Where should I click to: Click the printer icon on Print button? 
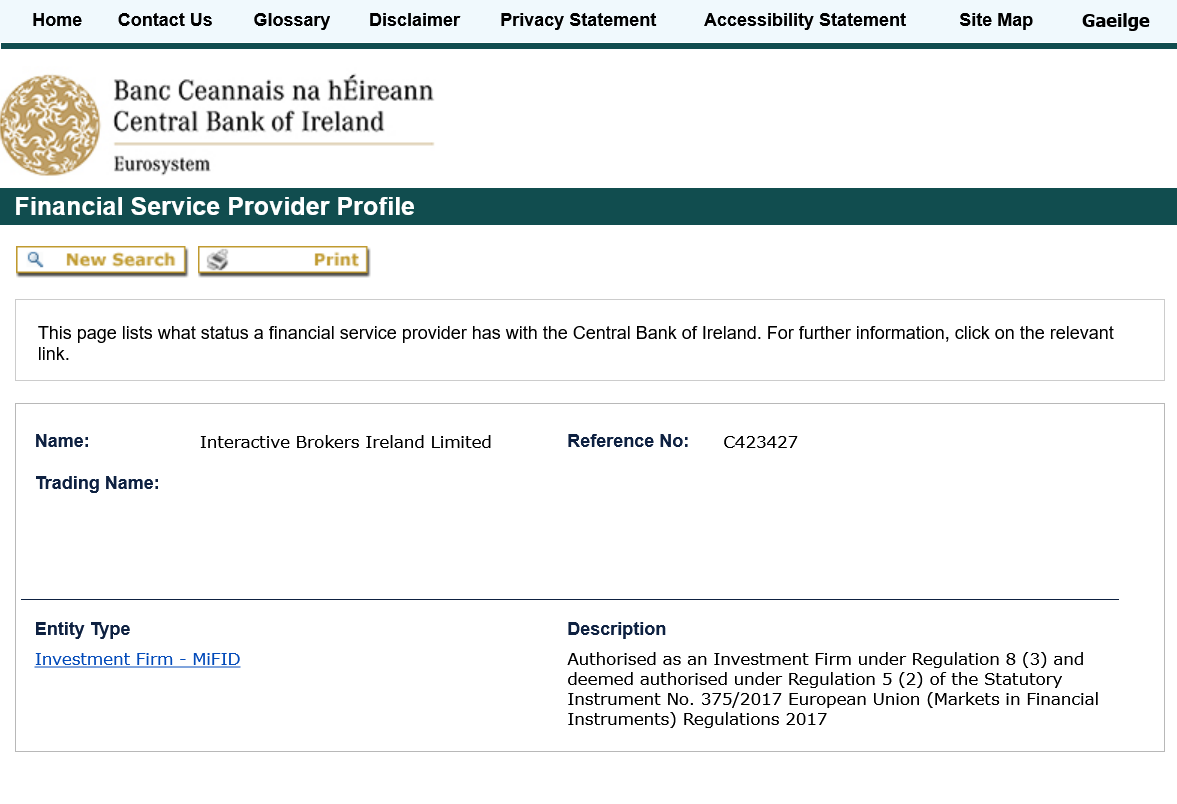[x=218, y=260]
